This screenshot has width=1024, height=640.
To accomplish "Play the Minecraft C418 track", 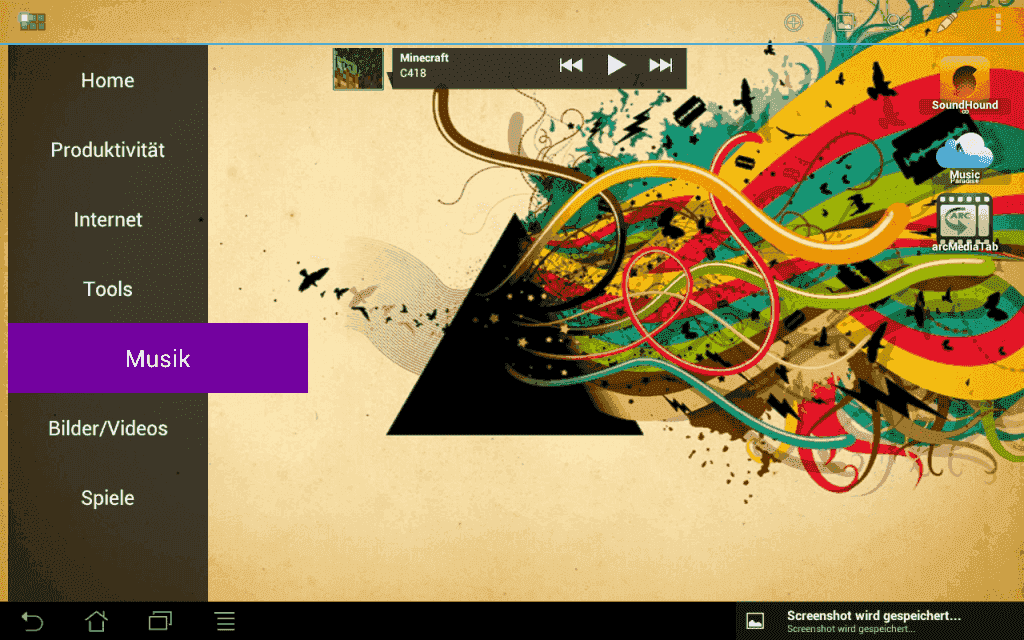I will coord(616,65).
